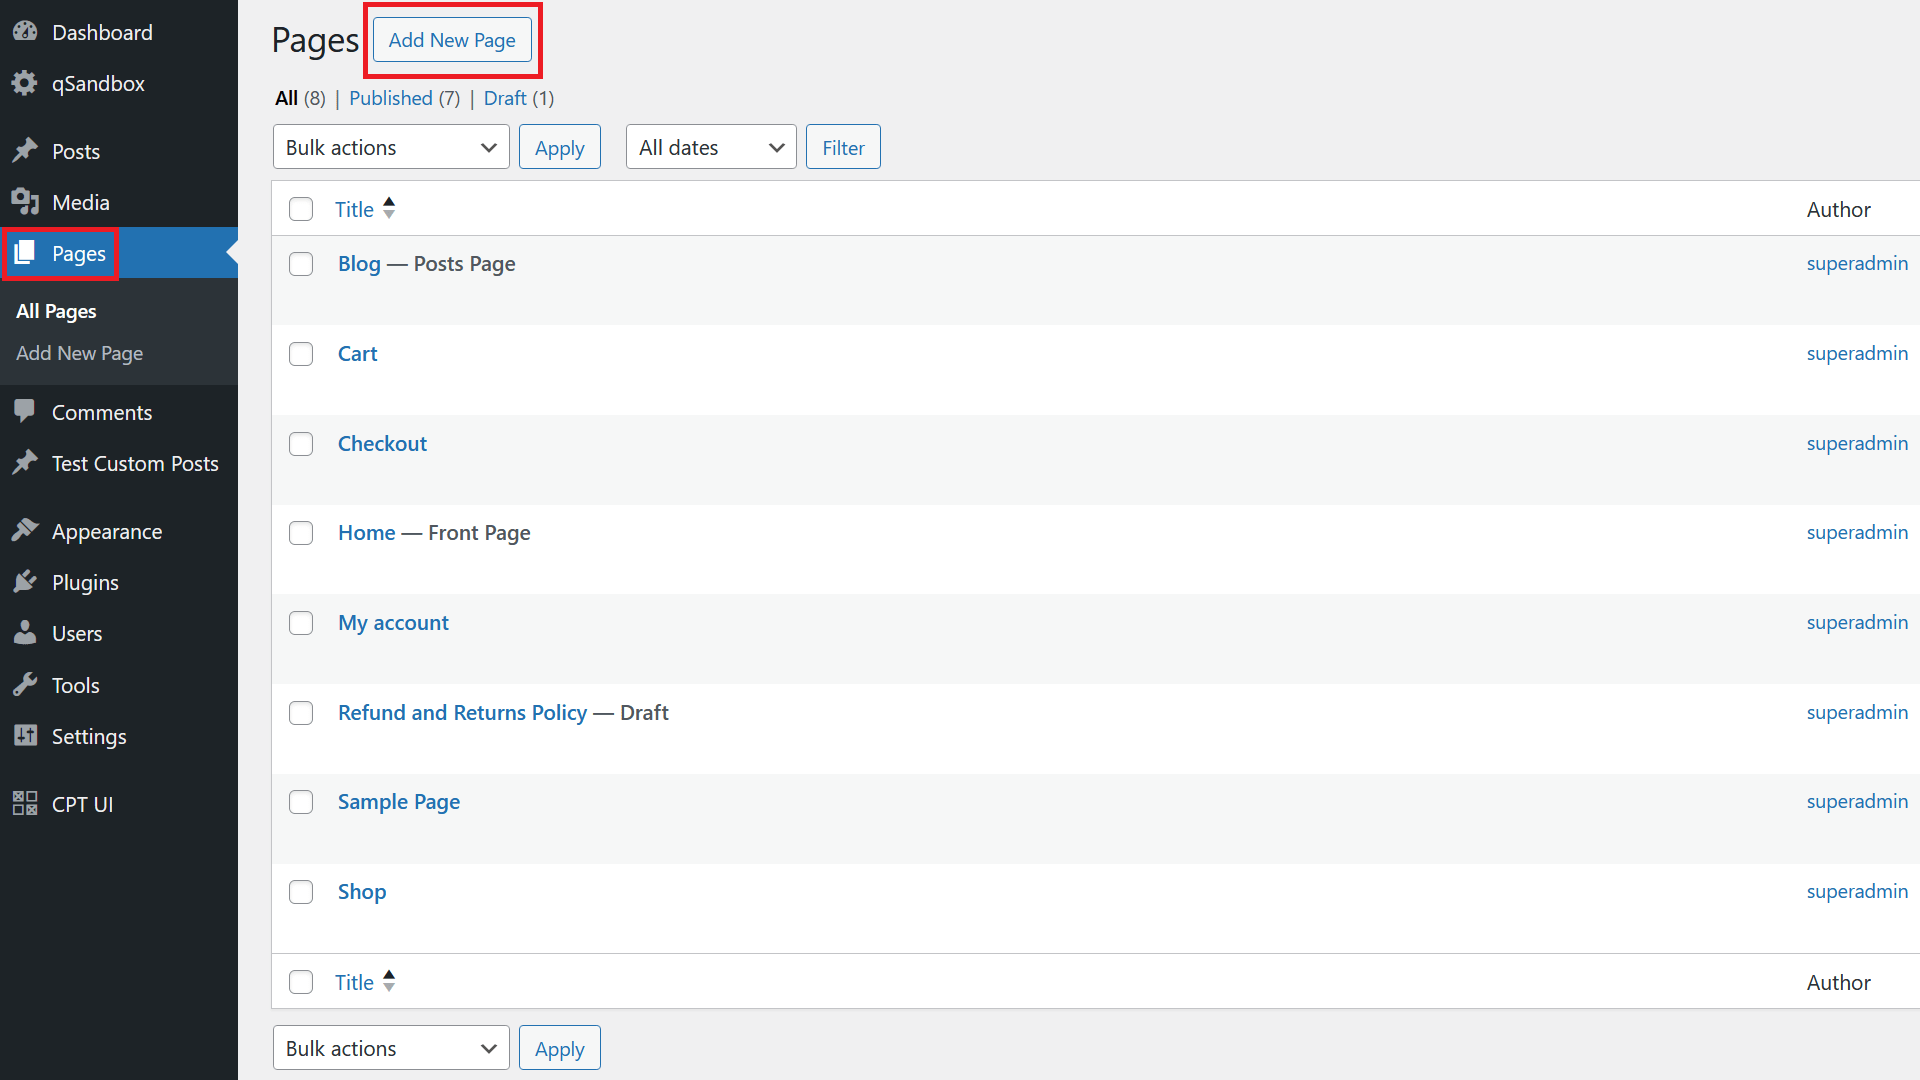Image resolution: width=1920 pixels, height=1080 pixels.
Task: Click the Media library icon
Action: coord(25,202)
